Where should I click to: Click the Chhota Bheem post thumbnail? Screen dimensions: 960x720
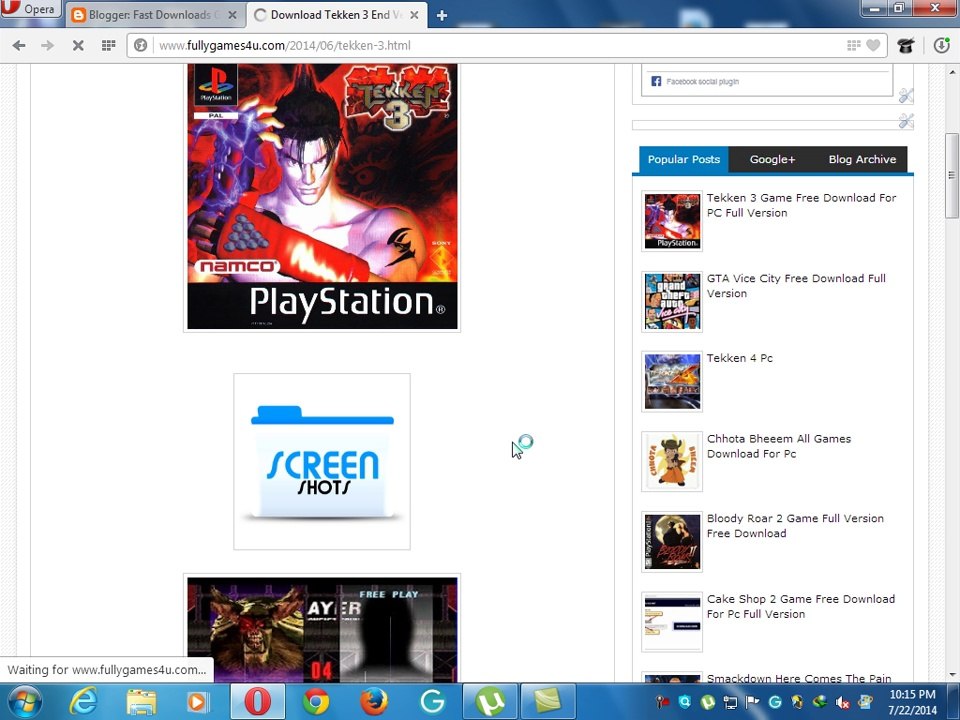click(672, 462)
